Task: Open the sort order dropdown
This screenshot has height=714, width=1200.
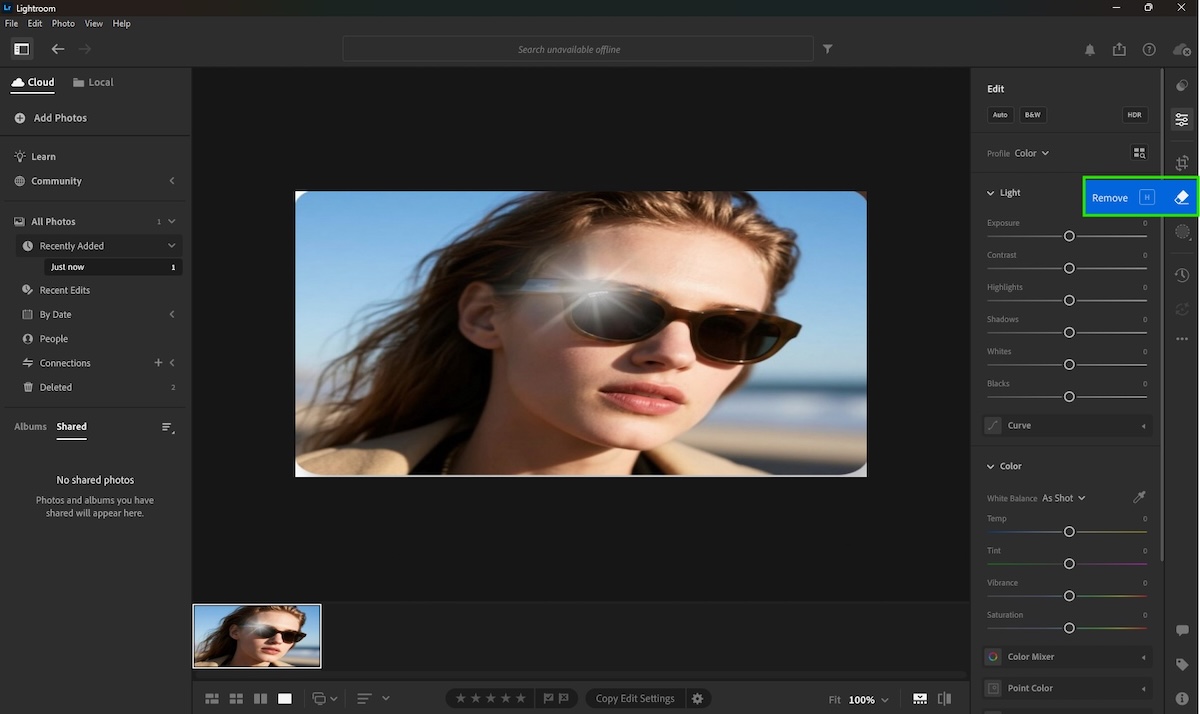Action: [373, 698]
